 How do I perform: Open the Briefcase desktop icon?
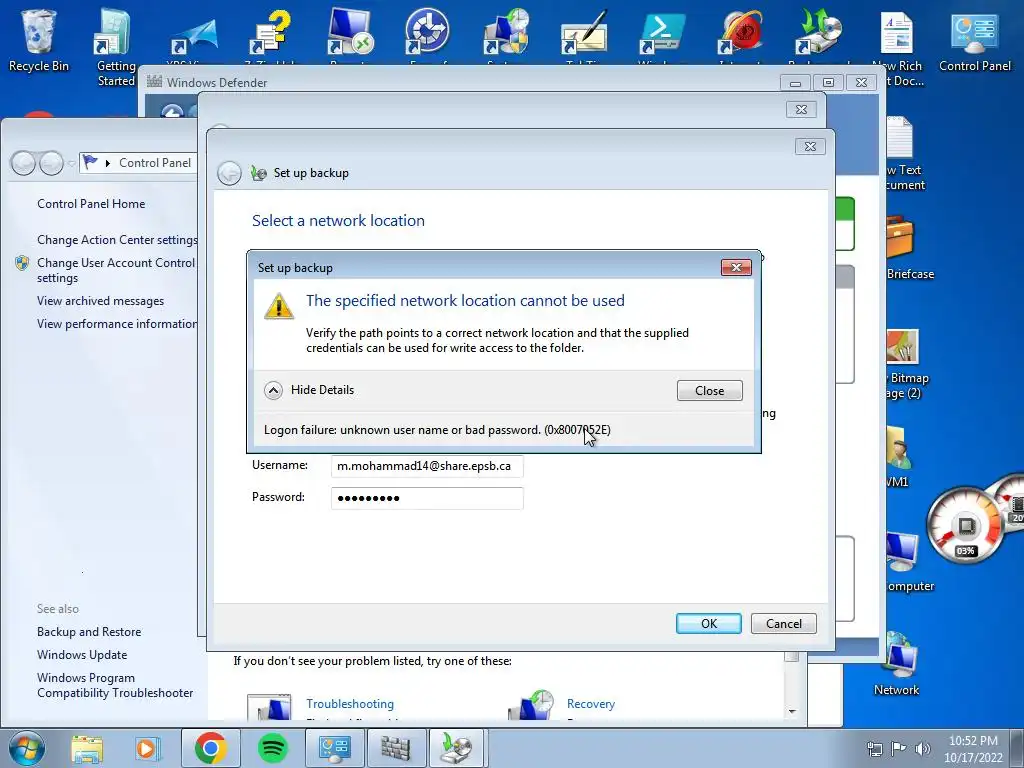(908, 248)
